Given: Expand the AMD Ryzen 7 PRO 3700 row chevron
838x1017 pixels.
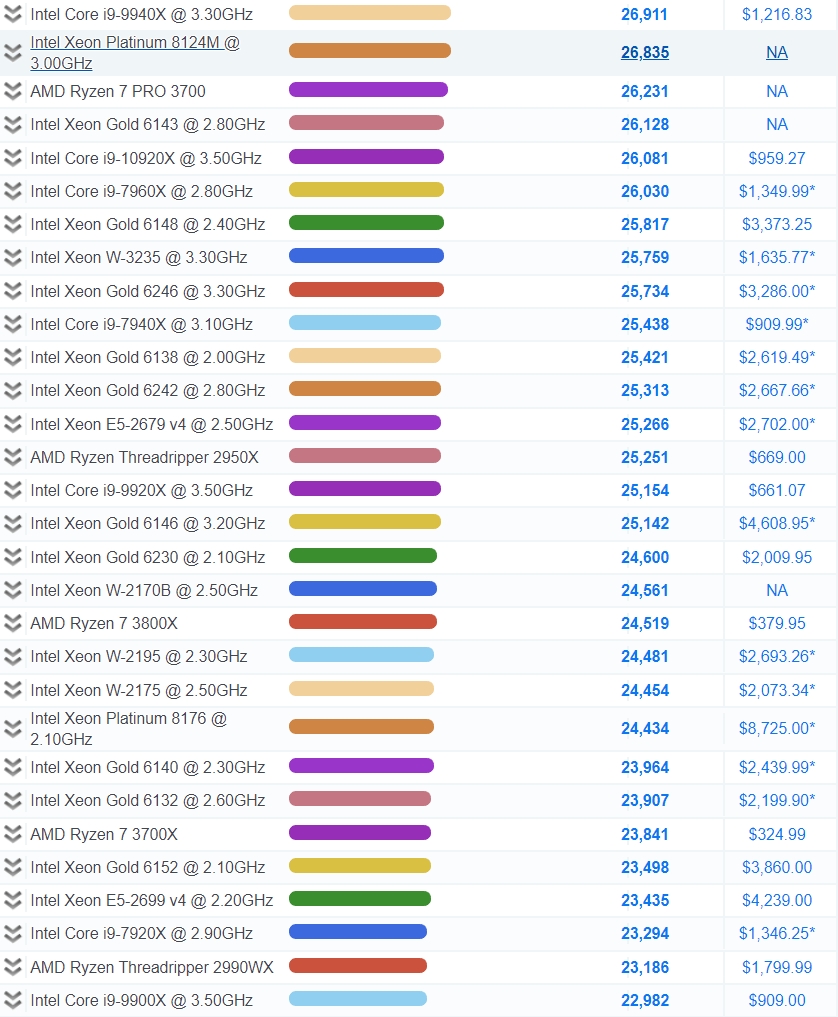Looking at the screenshot, I should point(13,91).
